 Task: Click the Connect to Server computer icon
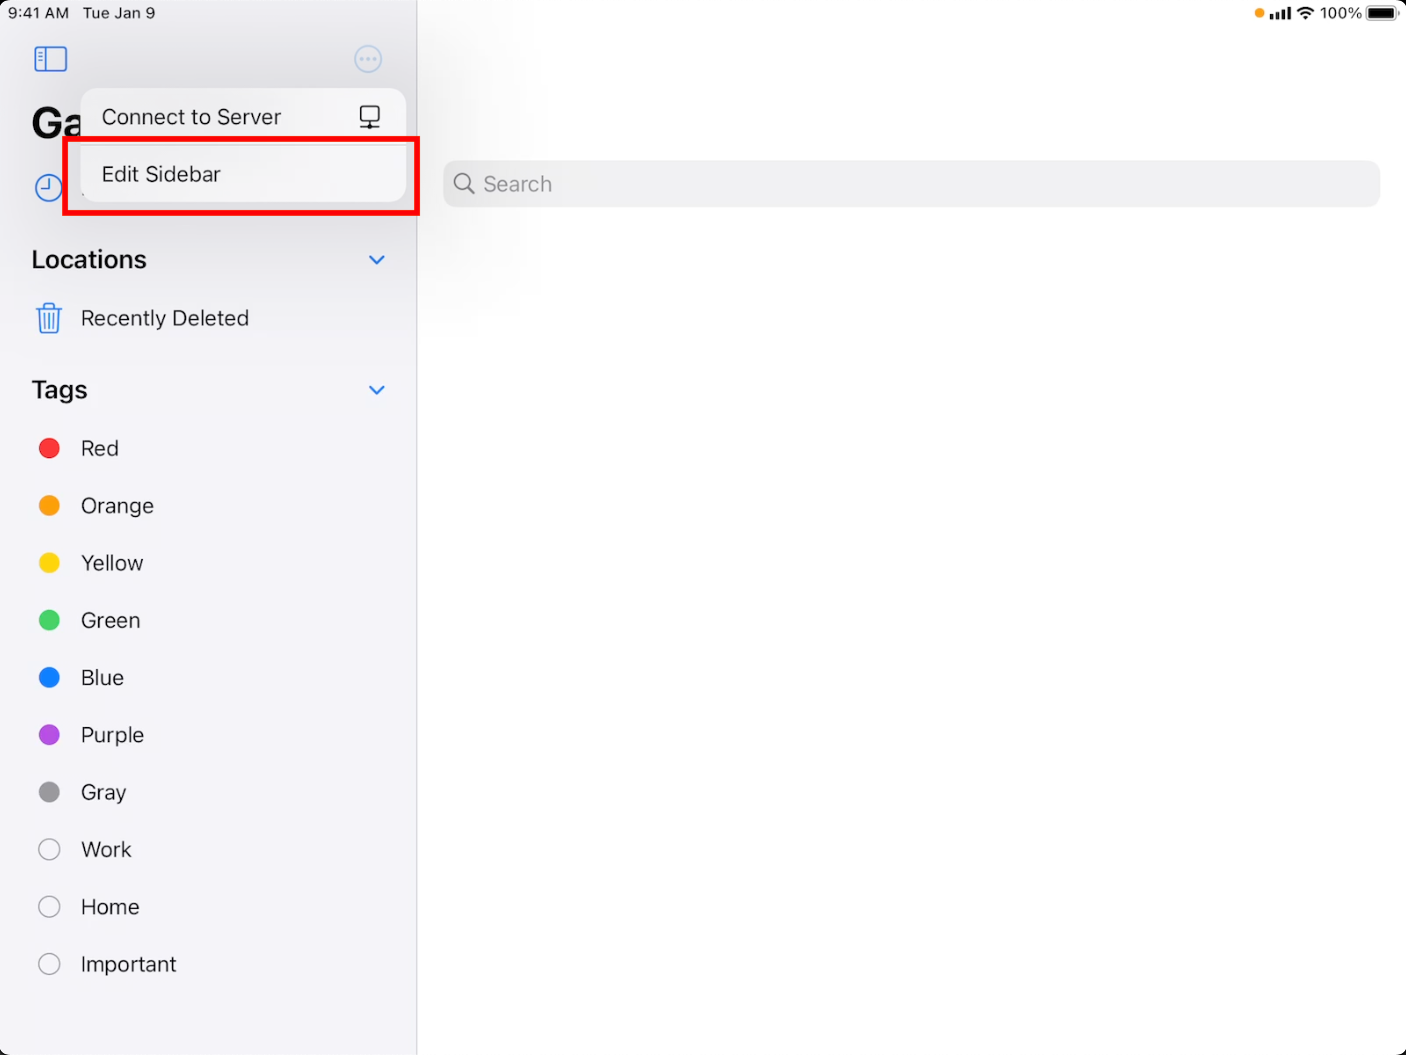point(369,117)
